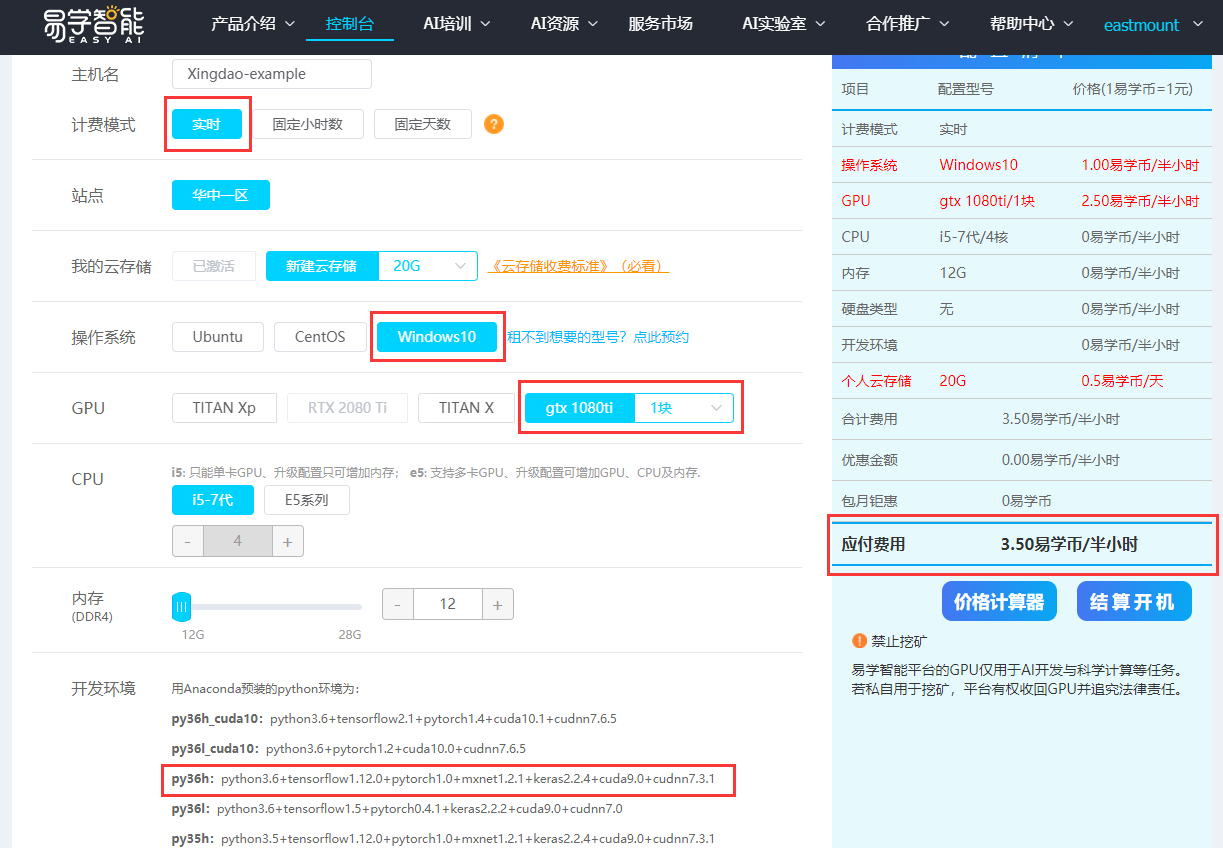Pick Ubuntu operating system
Image resolution: width=1223 pixels, height=848 pixels.
click(218, 337)
